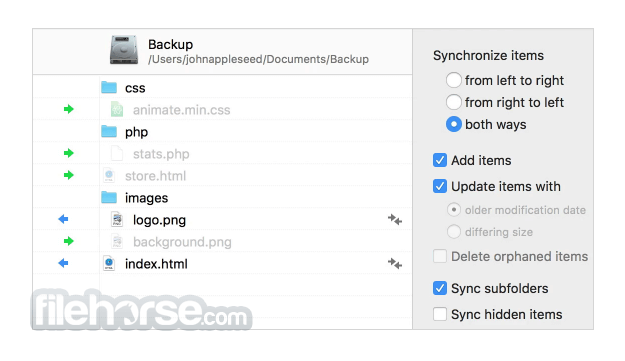Select the index.html file name
This screenshot has height=361, width=625.
[156, 264]
